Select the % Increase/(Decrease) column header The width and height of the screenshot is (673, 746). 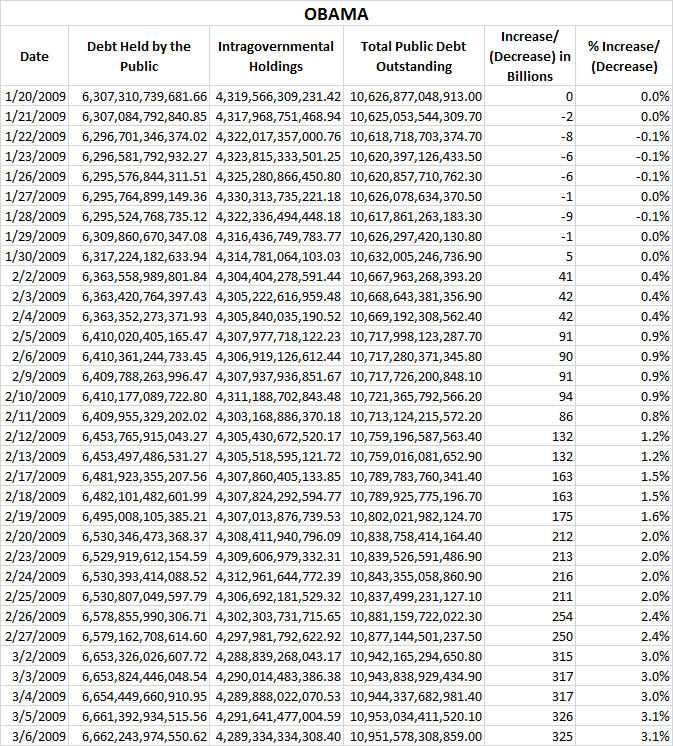coord(625,57)
